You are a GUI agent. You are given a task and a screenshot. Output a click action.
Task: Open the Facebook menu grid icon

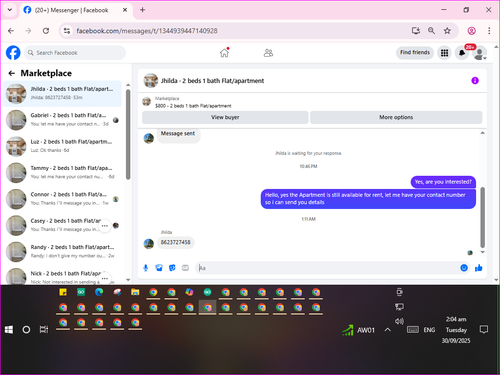pyautogui.click(x=444, y=53)
